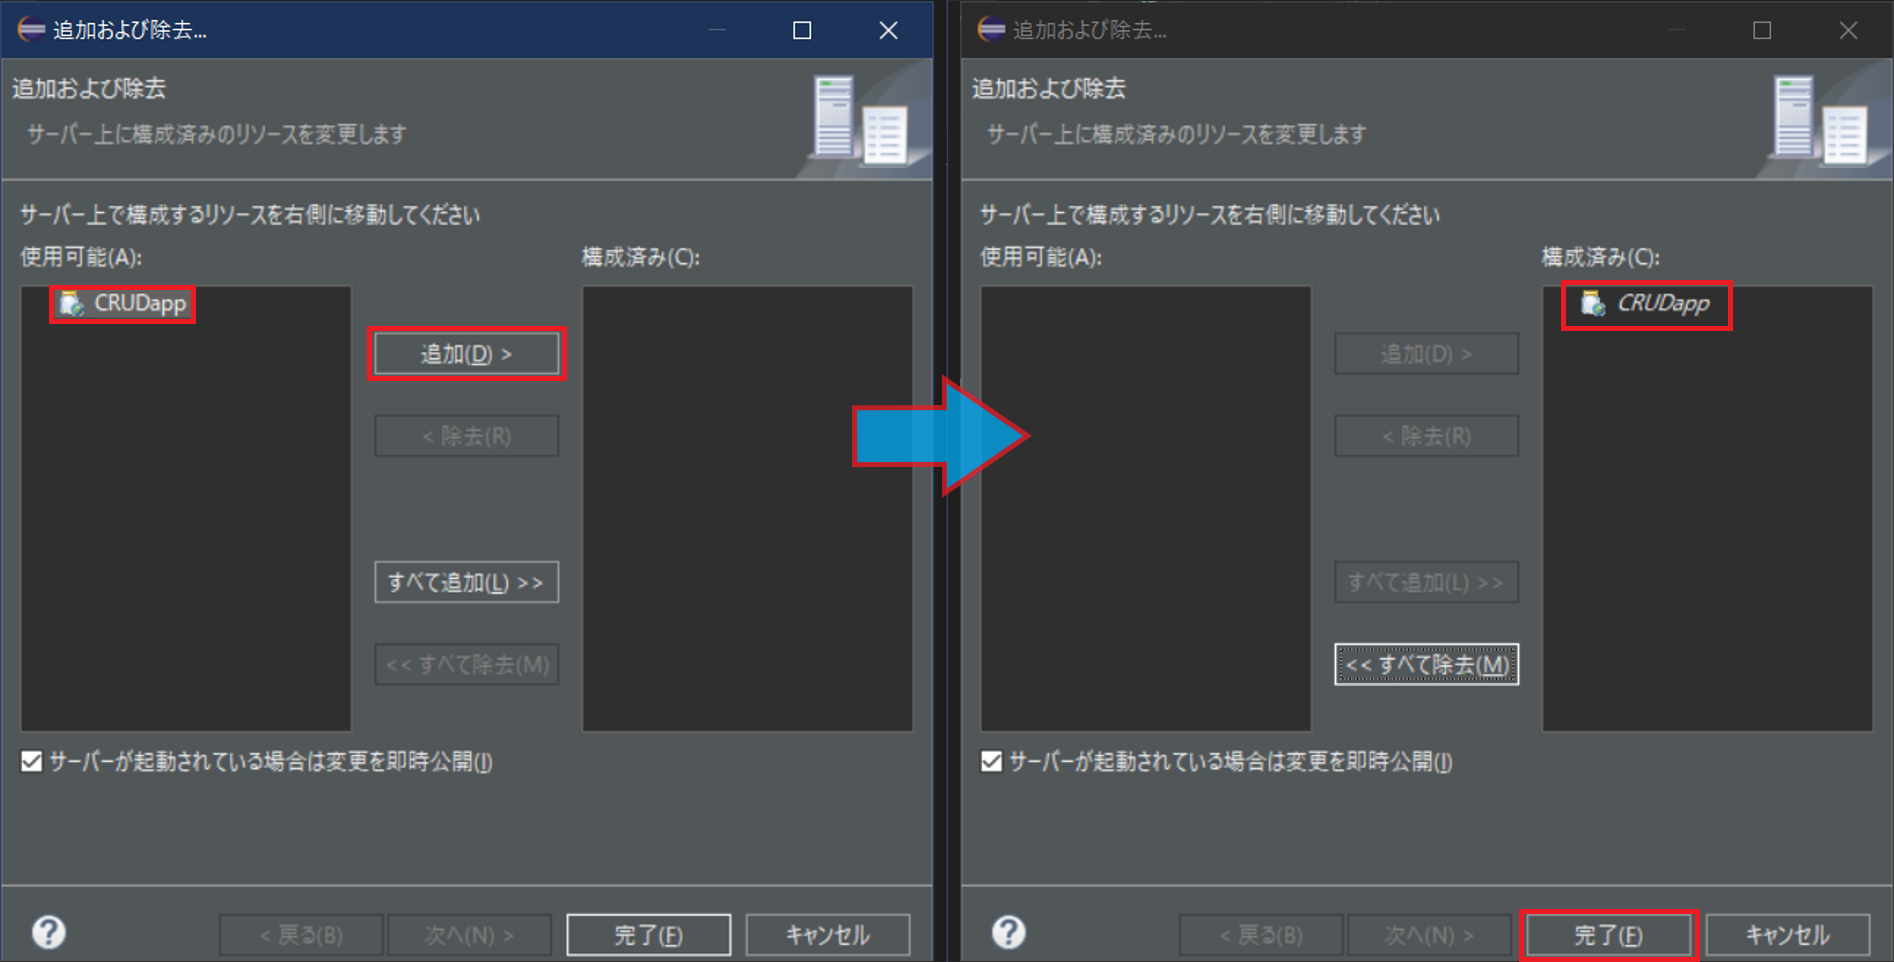Click server banner image in left dialog

(860, 120)
